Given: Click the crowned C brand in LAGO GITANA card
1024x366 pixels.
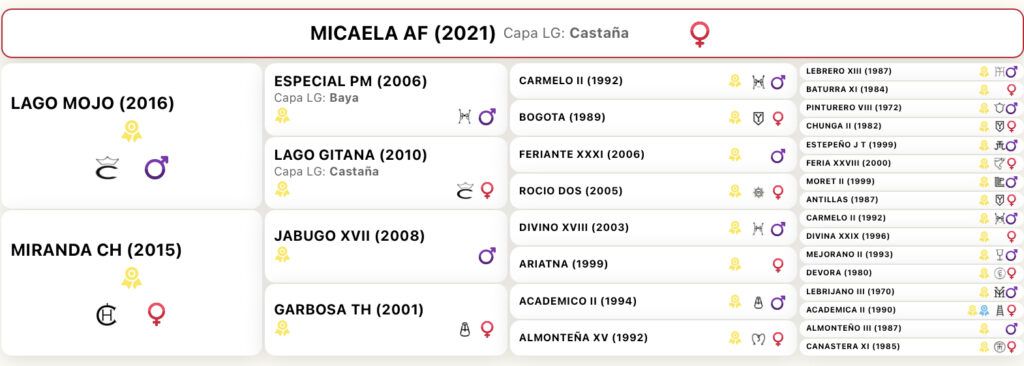Looking at the screenshot, I should [x=464, y=191].
